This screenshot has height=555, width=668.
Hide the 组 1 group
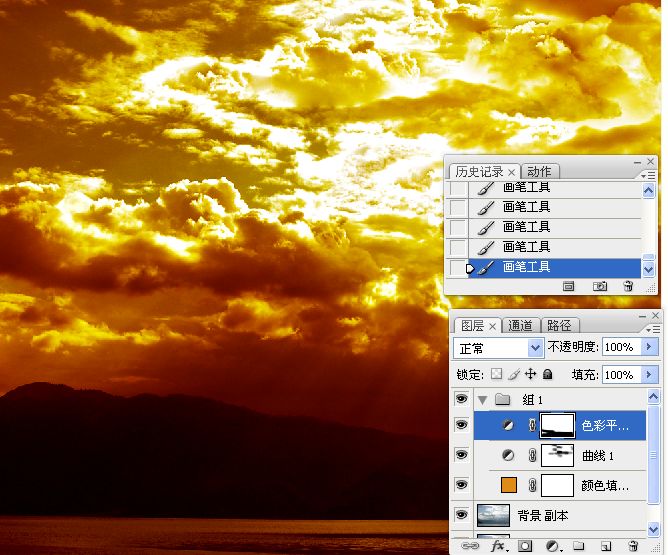click(461, 399)
